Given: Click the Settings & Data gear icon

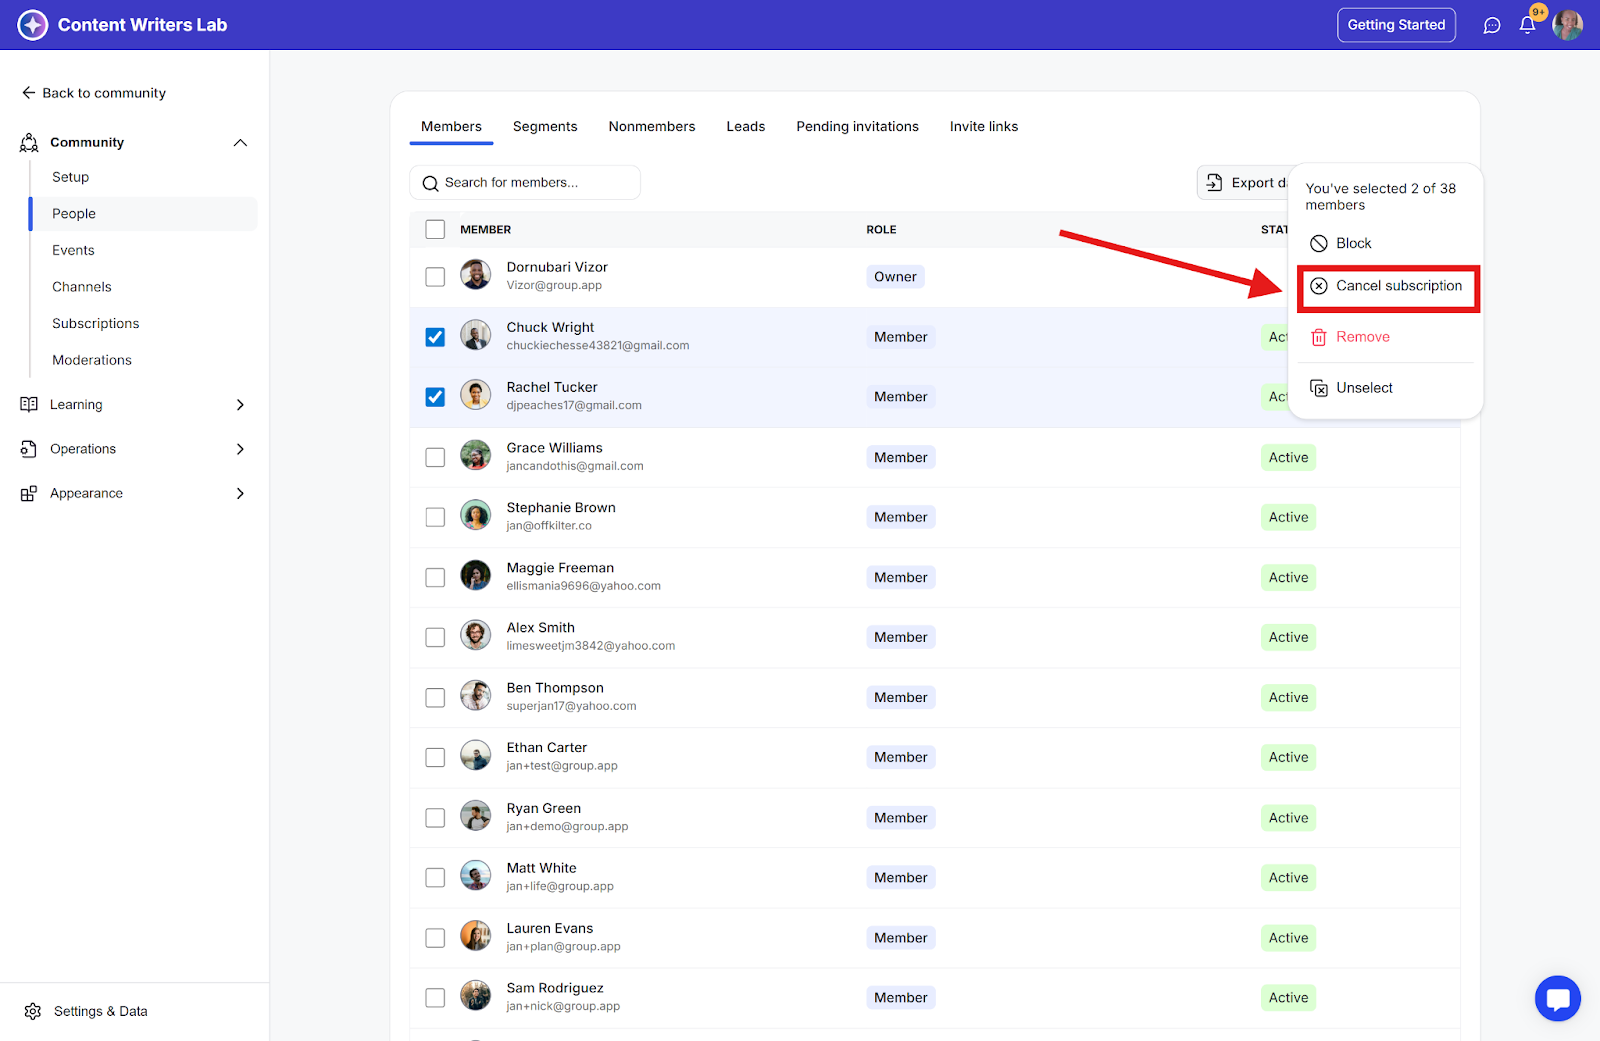Looking at the screenshot, I should pyautogui.click(x=33, y=1012).
